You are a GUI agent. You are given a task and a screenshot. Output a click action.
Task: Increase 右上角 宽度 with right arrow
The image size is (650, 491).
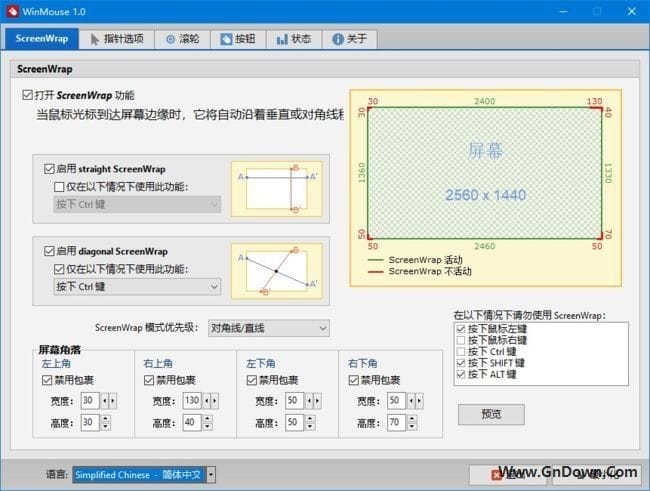tap(215, 401)
